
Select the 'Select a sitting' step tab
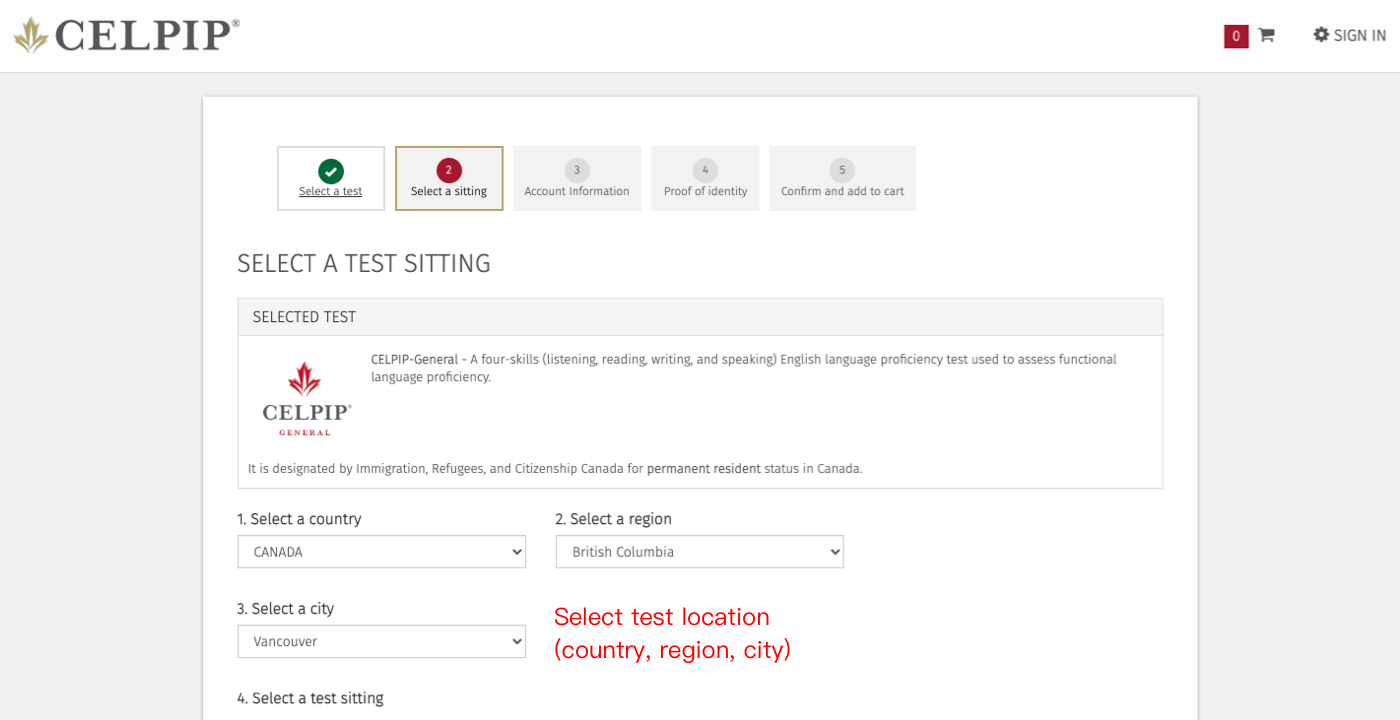[449, 192]
